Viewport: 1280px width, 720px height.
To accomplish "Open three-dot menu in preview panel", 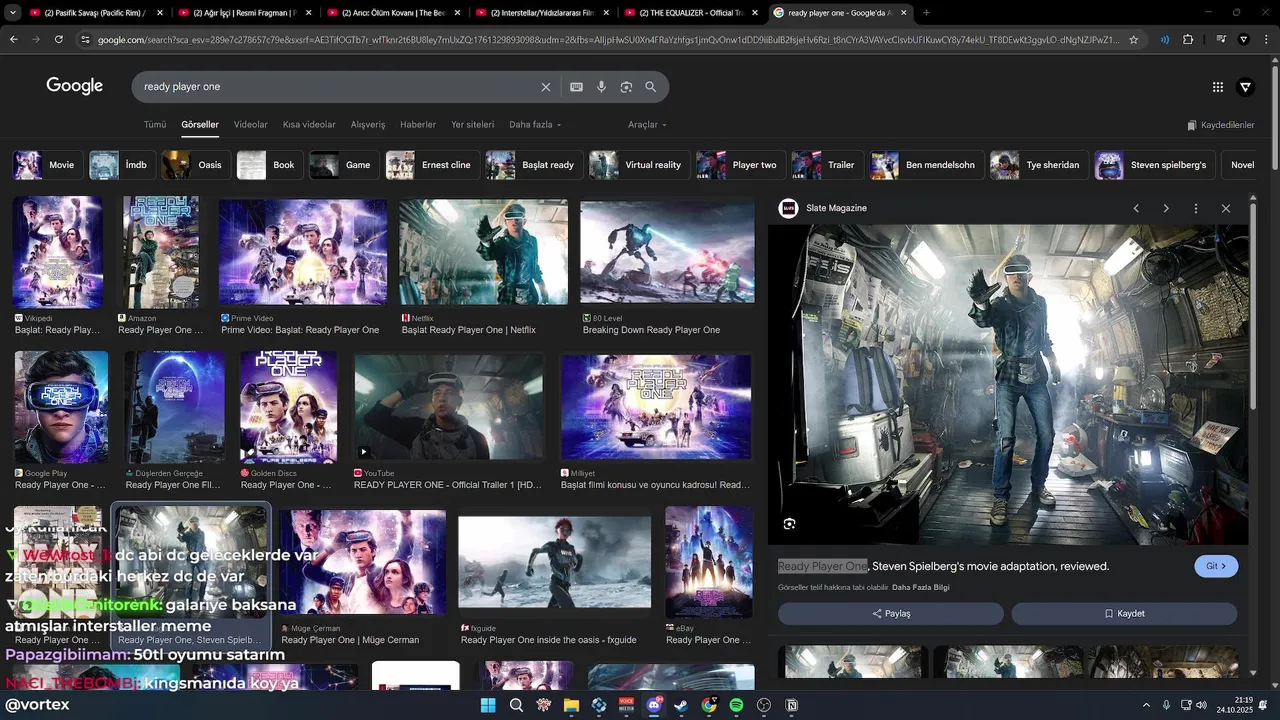I will [x=1196, y=208].
